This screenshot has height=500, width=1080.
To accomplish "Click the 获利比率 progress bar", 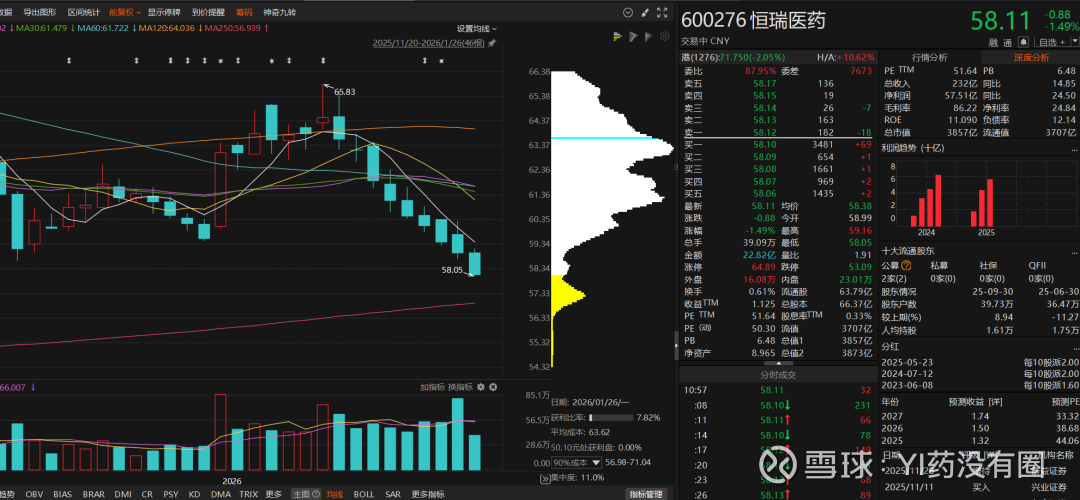I will coord(610,417).
